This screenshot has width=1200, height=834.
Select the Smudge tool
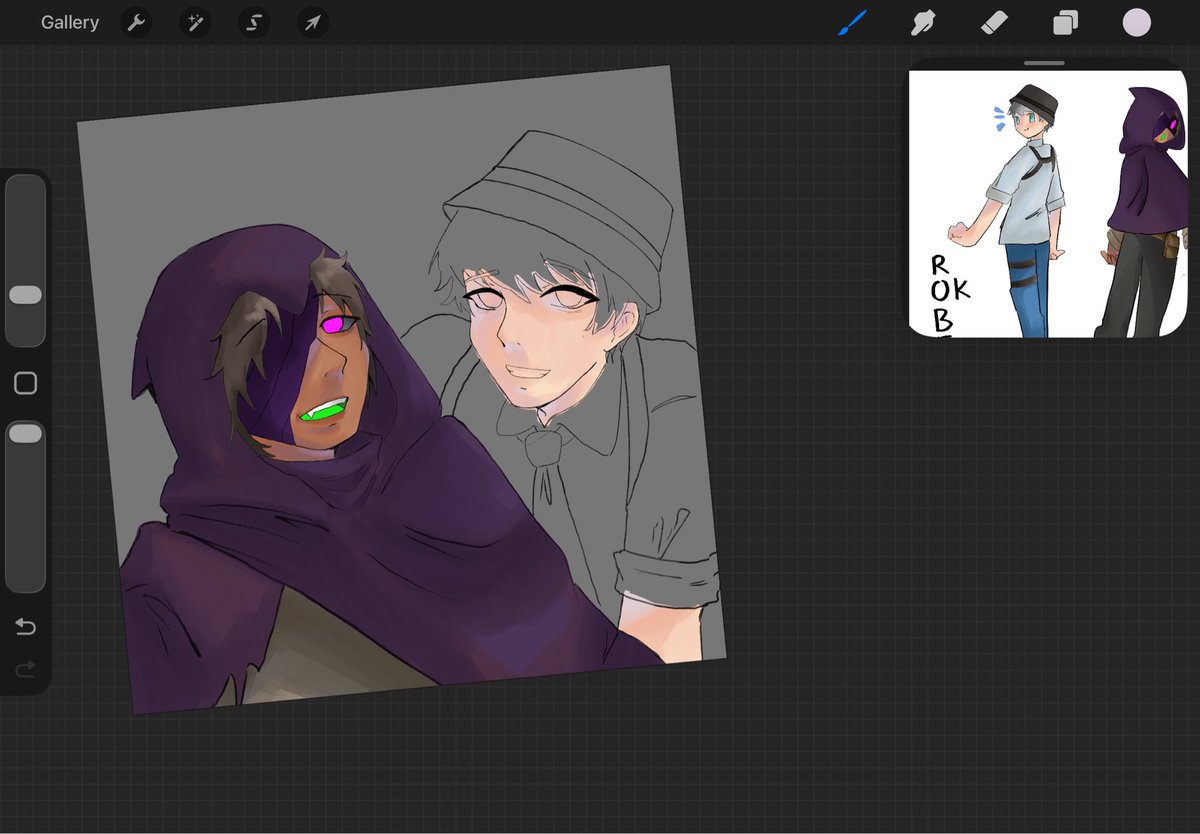click(922, 22)
